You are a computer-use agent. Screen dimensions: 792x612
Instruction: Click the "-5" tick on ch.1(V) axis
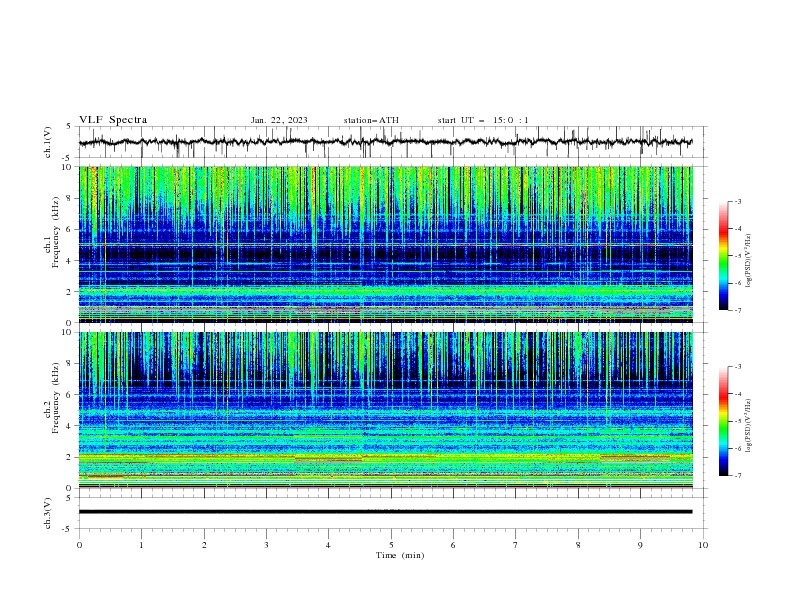coord(67,158)
